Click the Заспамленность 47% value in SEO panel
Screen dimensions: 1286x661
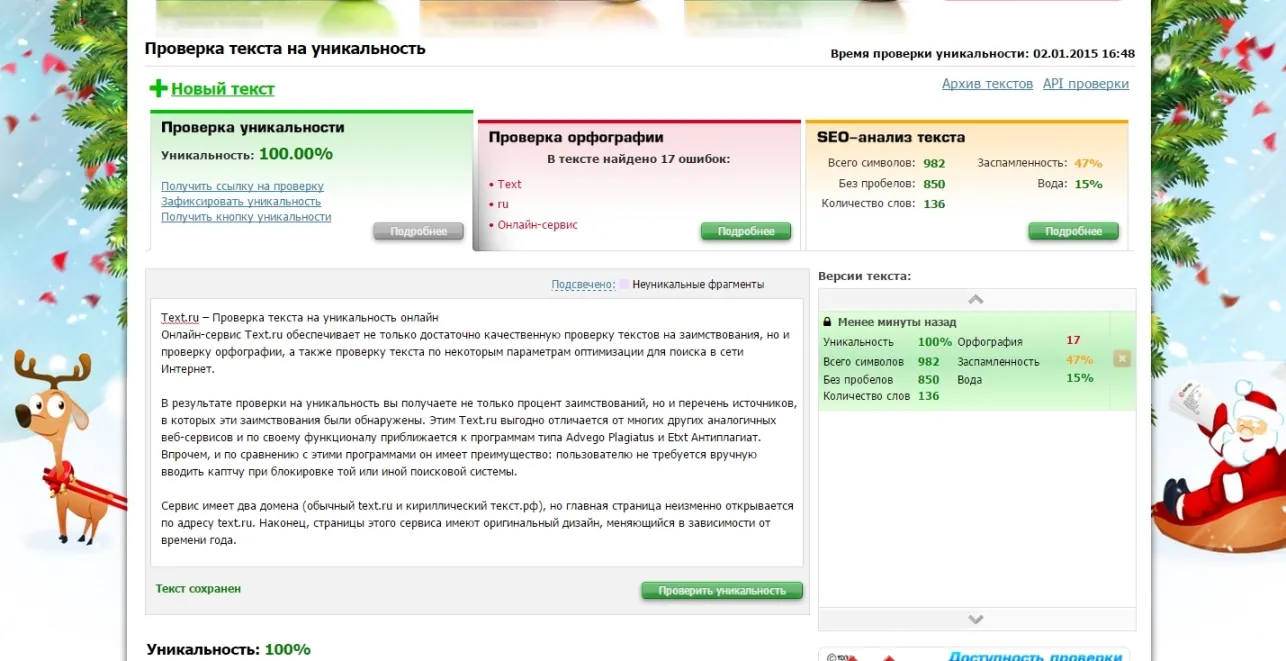tap(1088, 163)
